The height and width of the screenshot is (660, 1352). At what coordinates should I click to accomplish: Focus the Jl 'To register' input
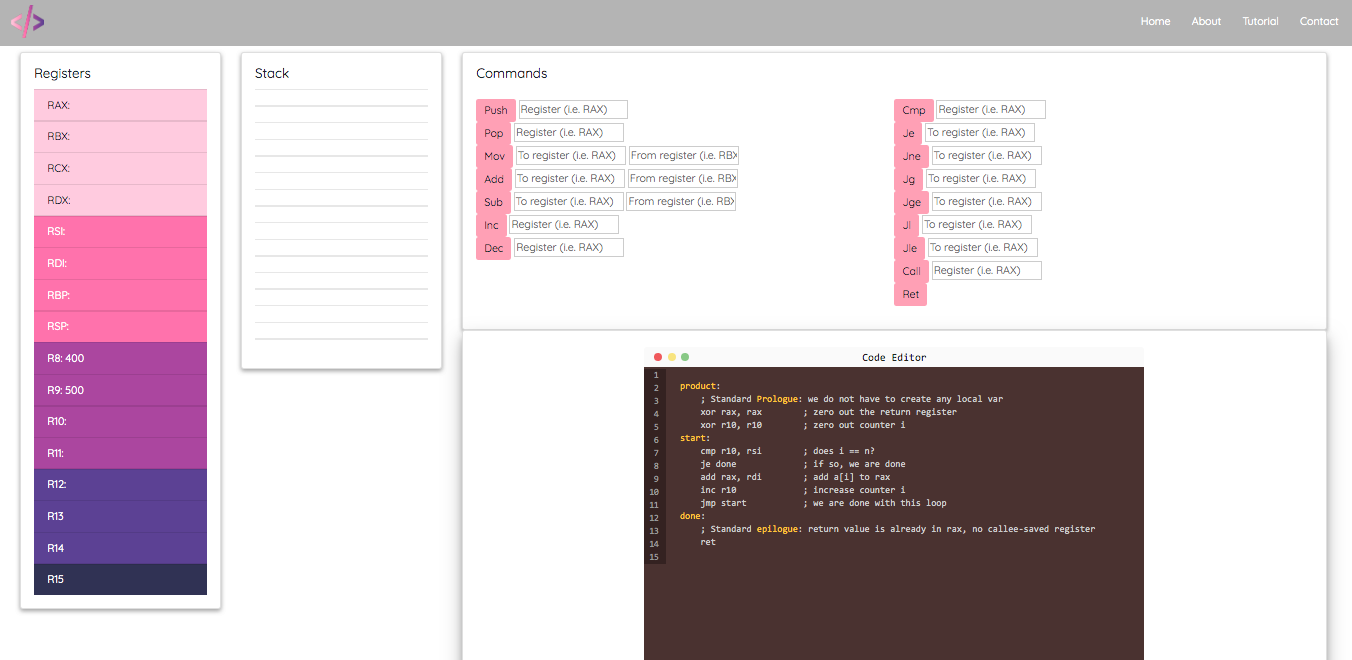(x=977, y=224)
